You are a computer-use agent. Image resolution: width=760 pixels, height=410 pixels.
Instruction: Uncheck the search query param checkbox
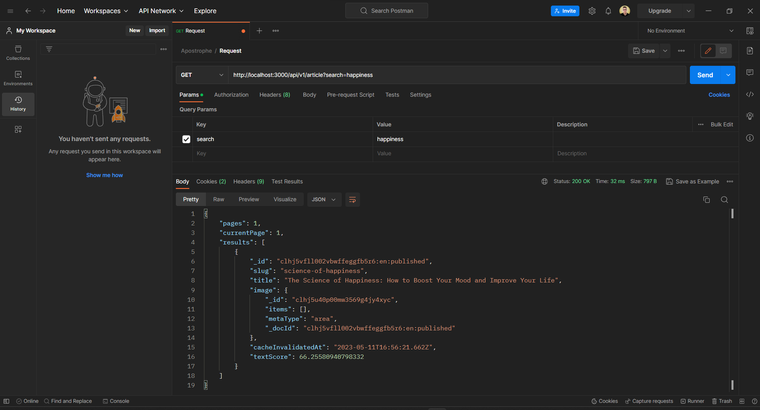(x=186, y=139)
